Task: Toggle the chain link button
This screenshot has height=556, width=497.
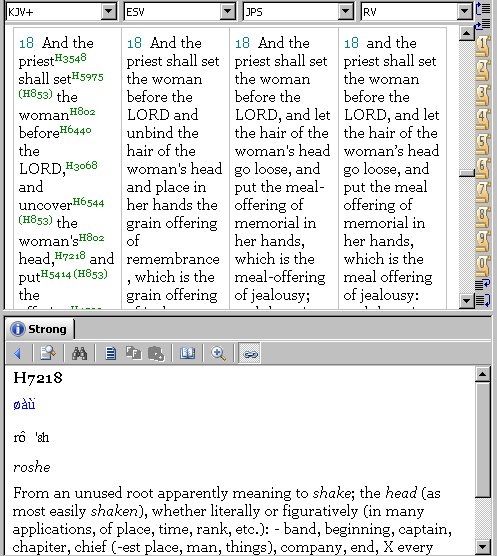Action: tap(250, 354)
